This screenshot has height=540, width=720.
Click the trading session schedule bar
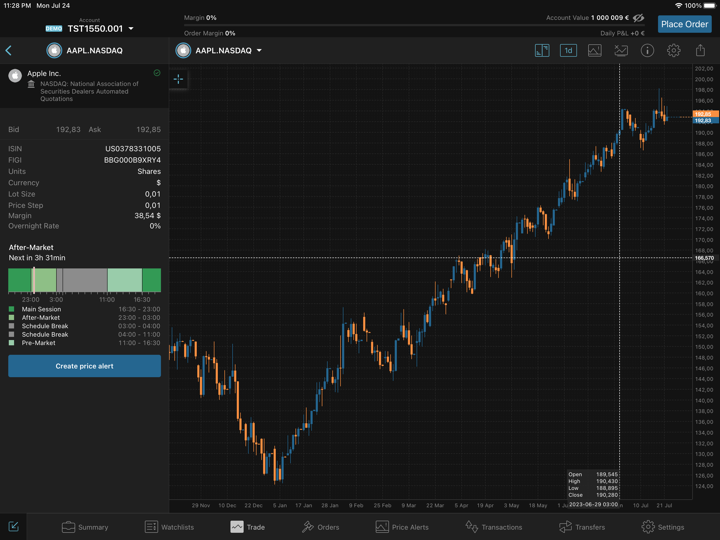pyautogui.click(x=84, y=280)
